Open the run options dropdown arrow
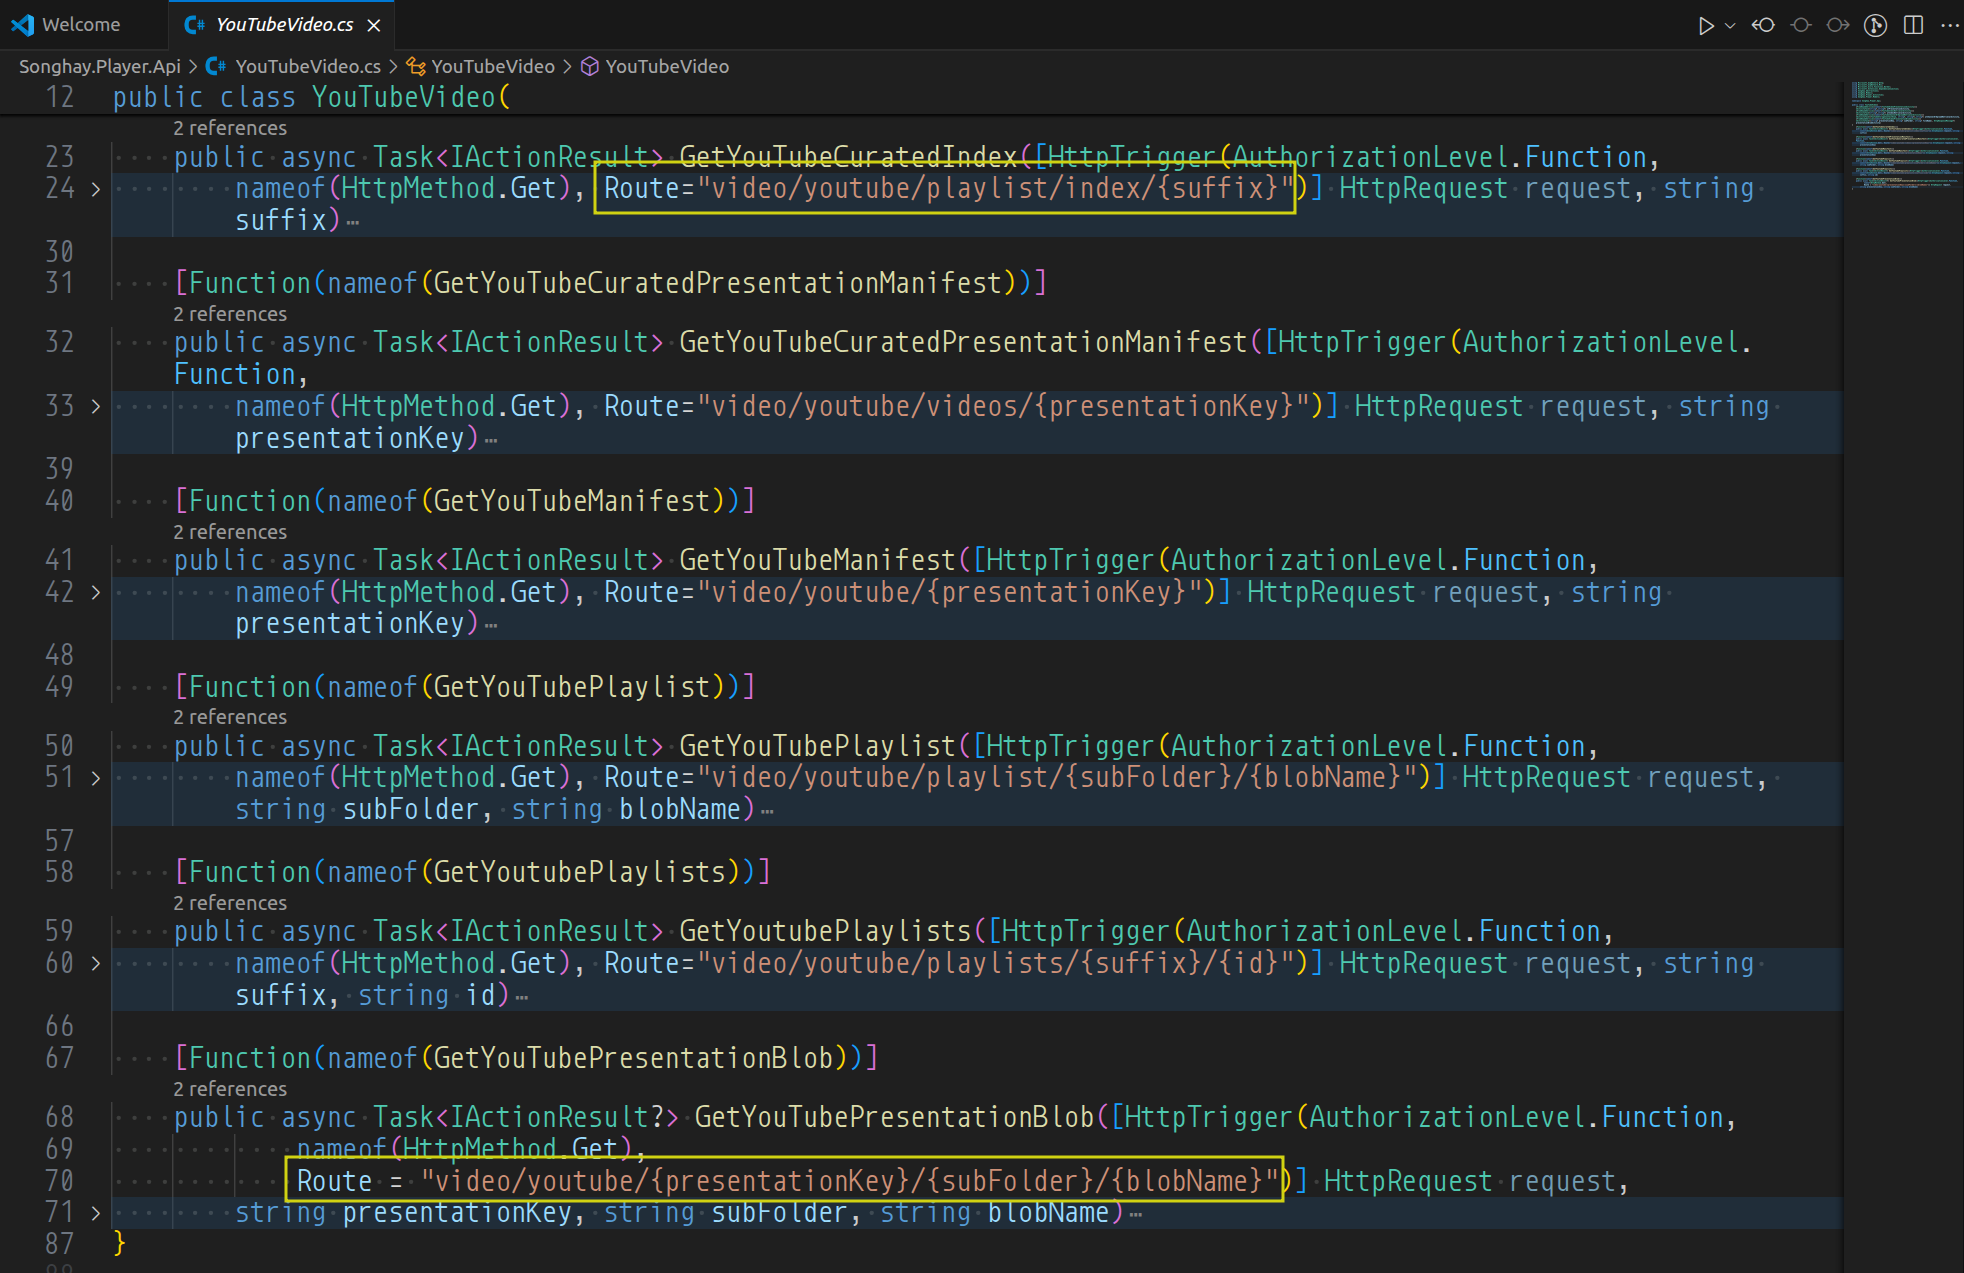Viewport: 1964px width, 1273px height. (1730, 25)
